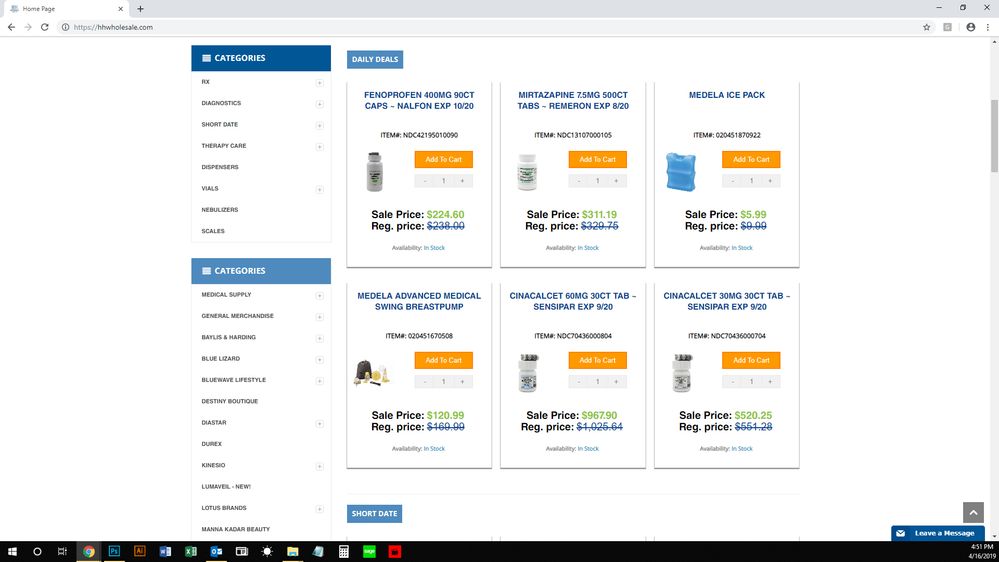
Task: Expand the Blue Lizard category
Action: pos(319,359)
